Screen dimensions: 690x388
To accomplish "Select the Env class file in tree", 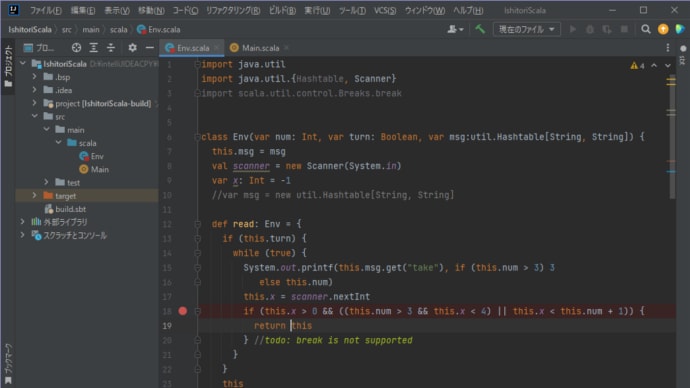I will click(92, 156).
